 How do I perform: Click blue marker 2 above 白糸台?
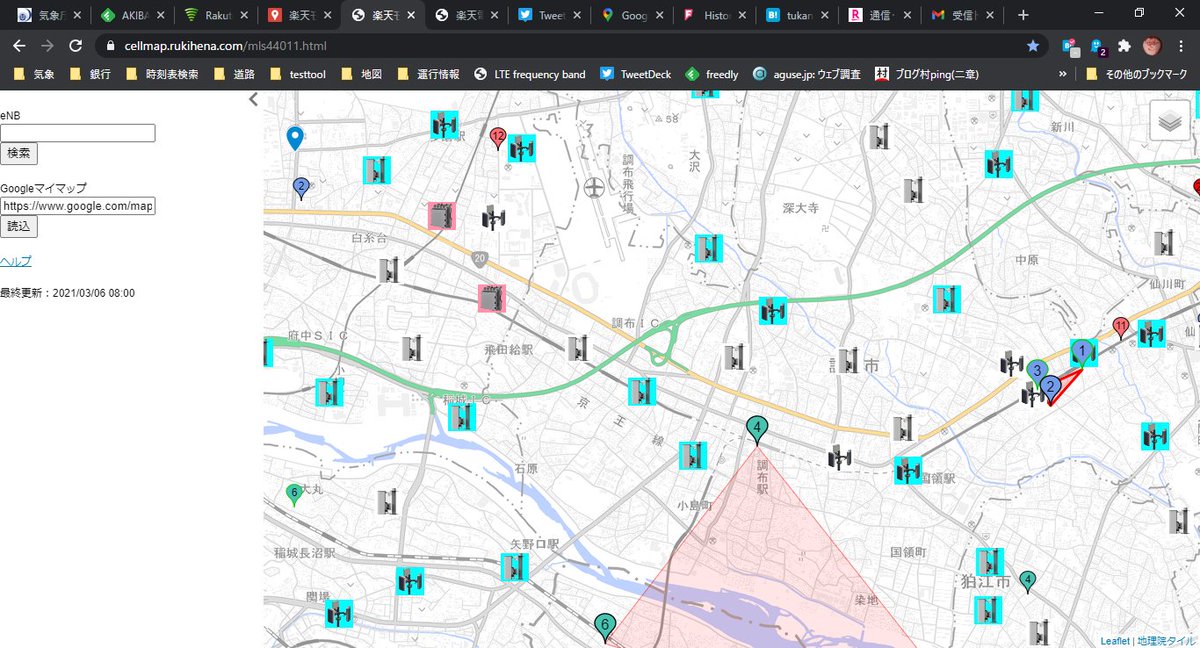[300, 188]
